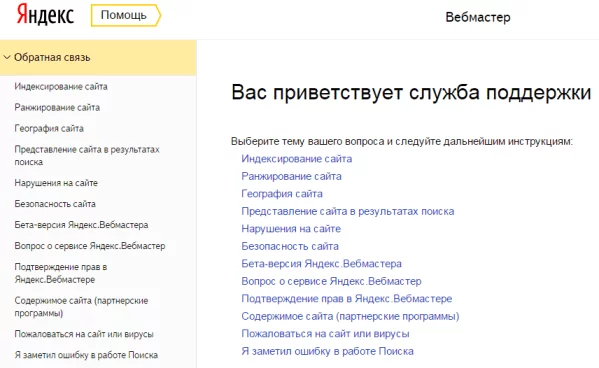
Task: Open Представление сайта в результатах поиска sidebar item
Action: point(87,156)
